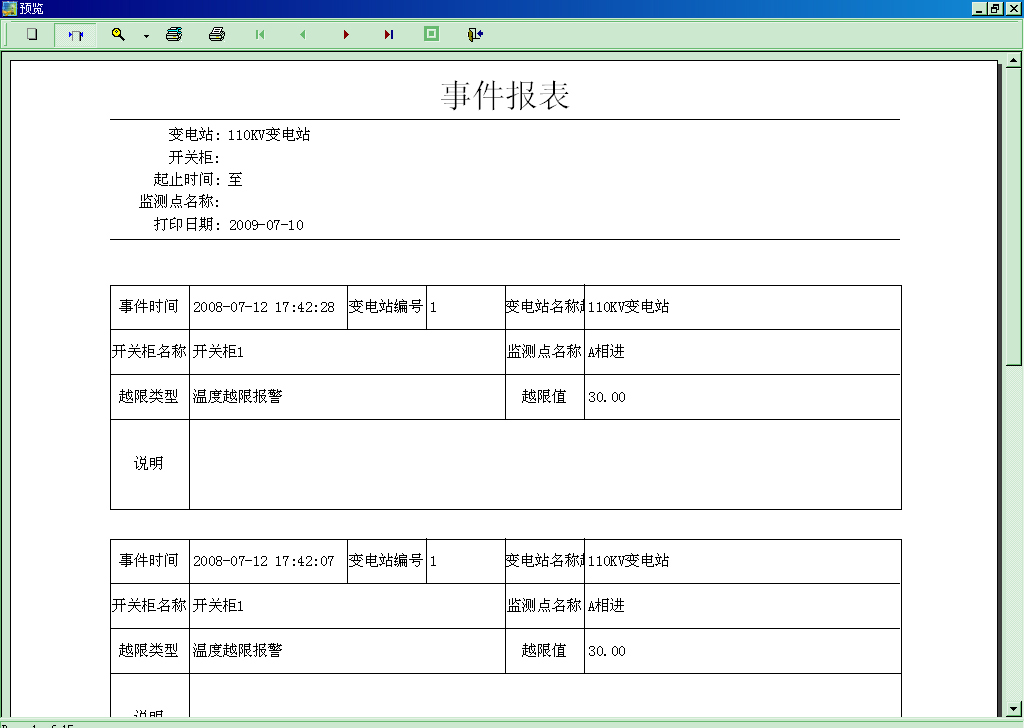
Task: Click the empty 说明 field in first record
Action: [545, 464]
